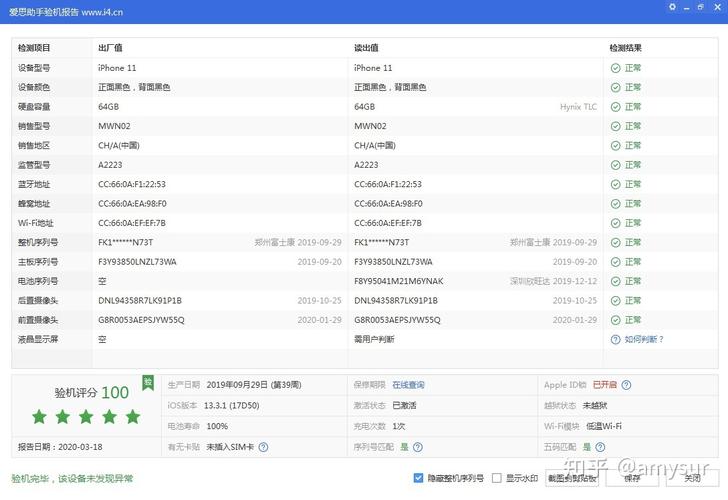Click 需用户判断 text in 液晶显示屏 row
The height and width of the screenshot is (500, 728).
pyautogui.click(x=374, y=339)
